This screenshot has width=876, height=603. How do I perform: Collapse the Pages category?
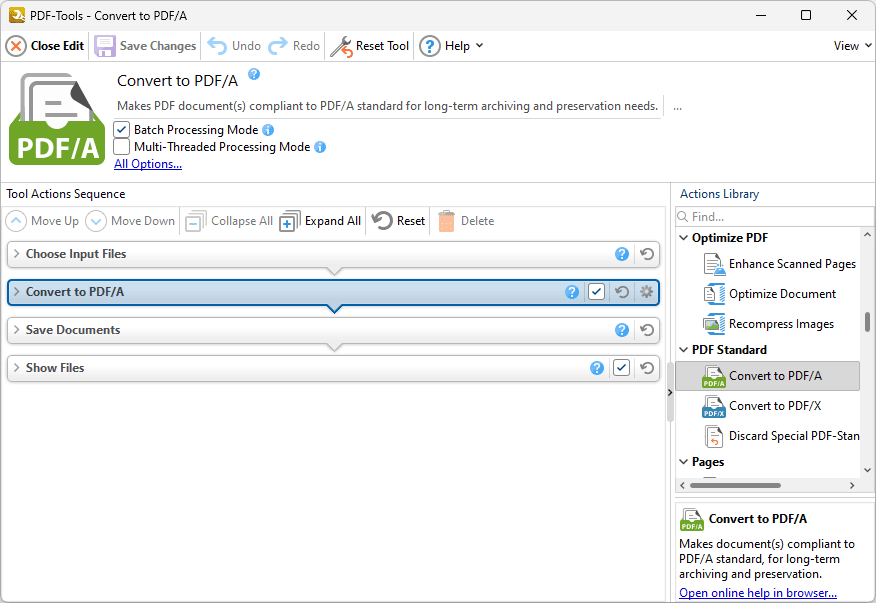click(x=683, y=462)
